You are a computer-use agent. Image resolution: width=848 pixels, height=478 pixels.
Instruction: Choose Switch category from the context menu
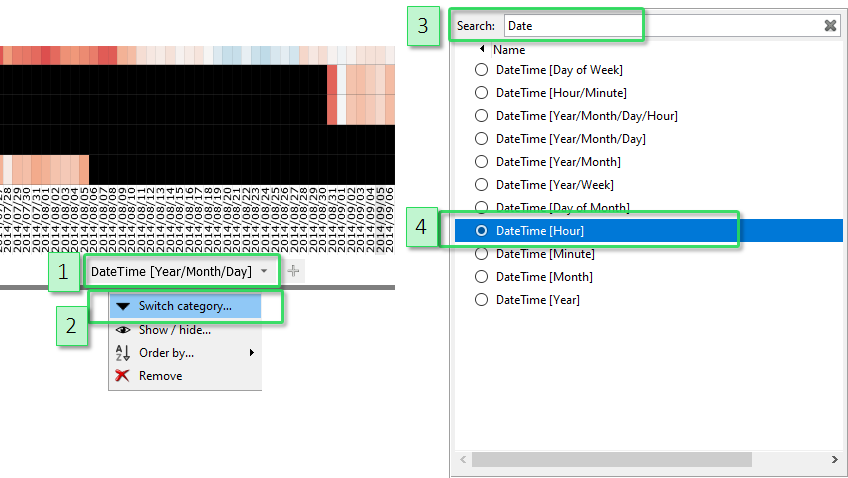185,306
